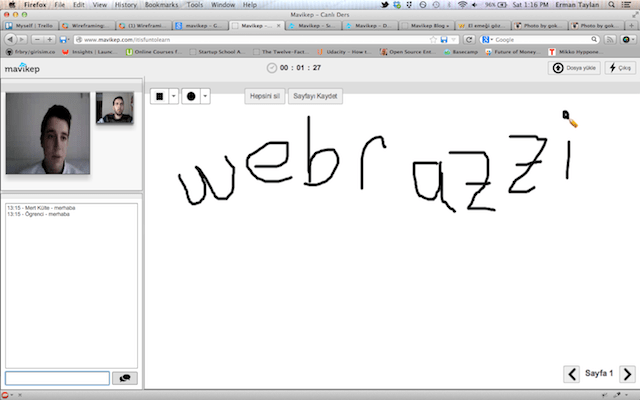Click the mavikep logo

(20, 68)
